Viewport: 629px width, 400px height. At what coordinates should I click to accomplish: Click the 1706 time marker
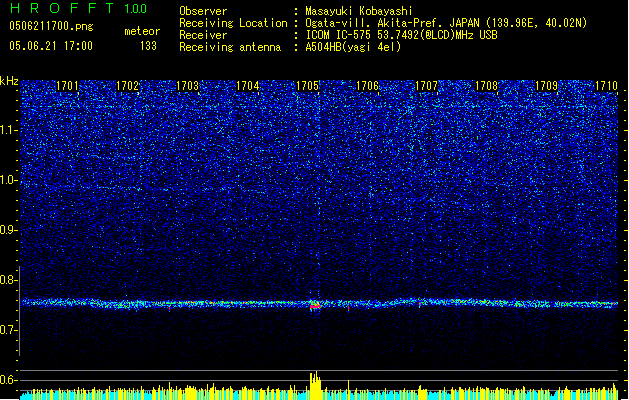click(x=367, y=86)
